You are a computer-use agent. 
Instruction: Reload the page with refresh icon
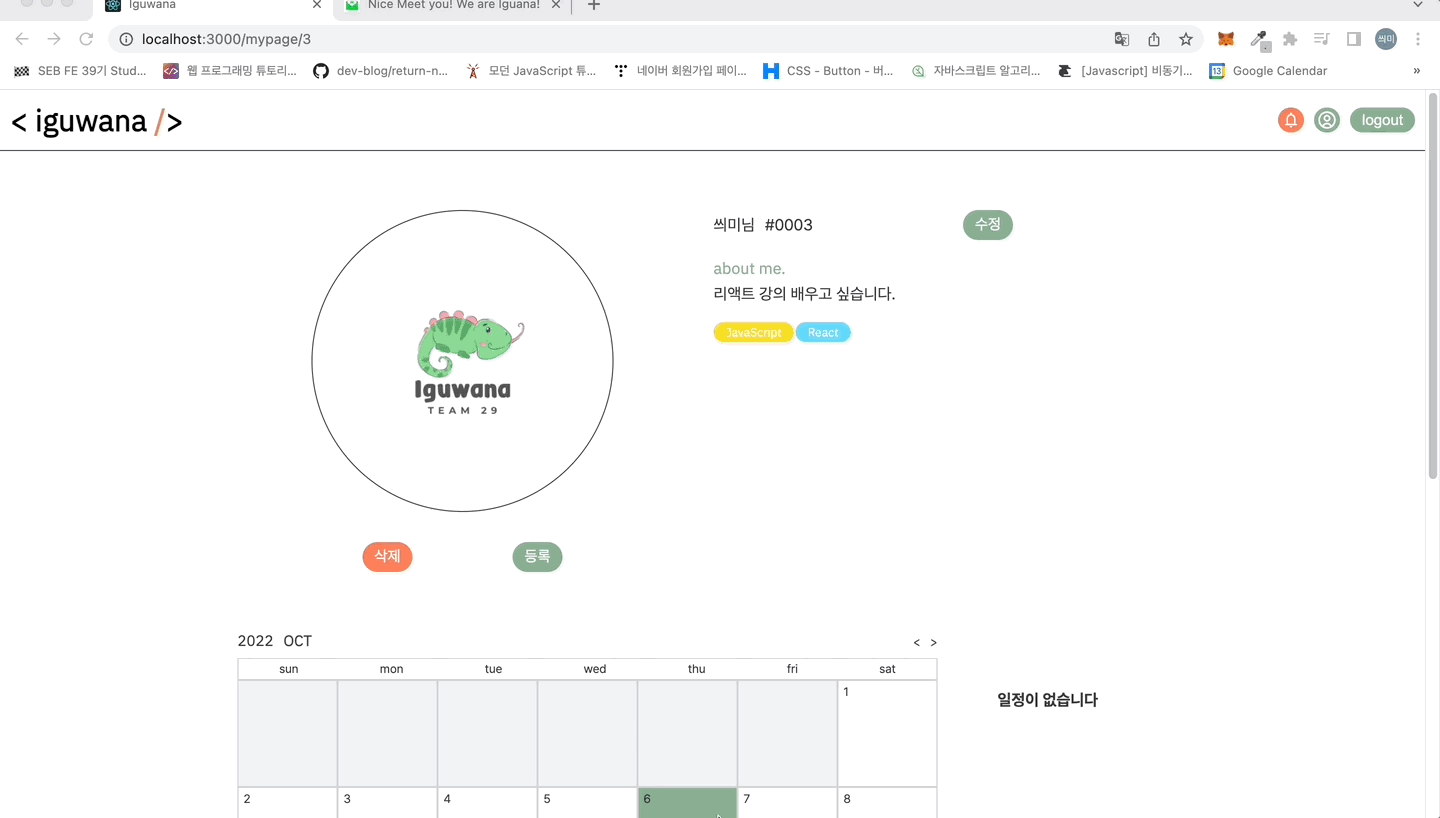(x=86, y=39)
